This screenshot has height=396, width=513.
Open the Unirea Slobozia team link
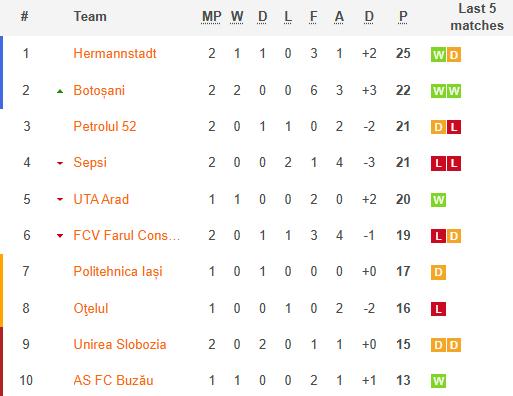tap(120, 344)
